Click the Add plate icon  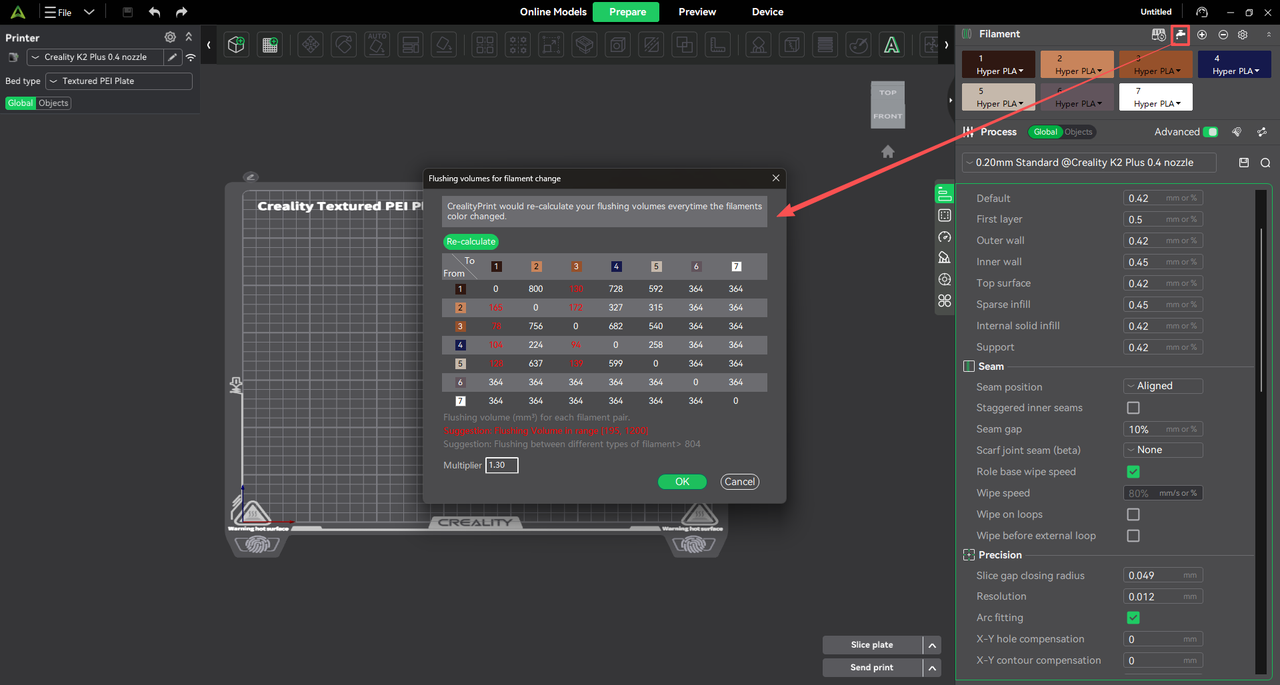pos(270,45)
